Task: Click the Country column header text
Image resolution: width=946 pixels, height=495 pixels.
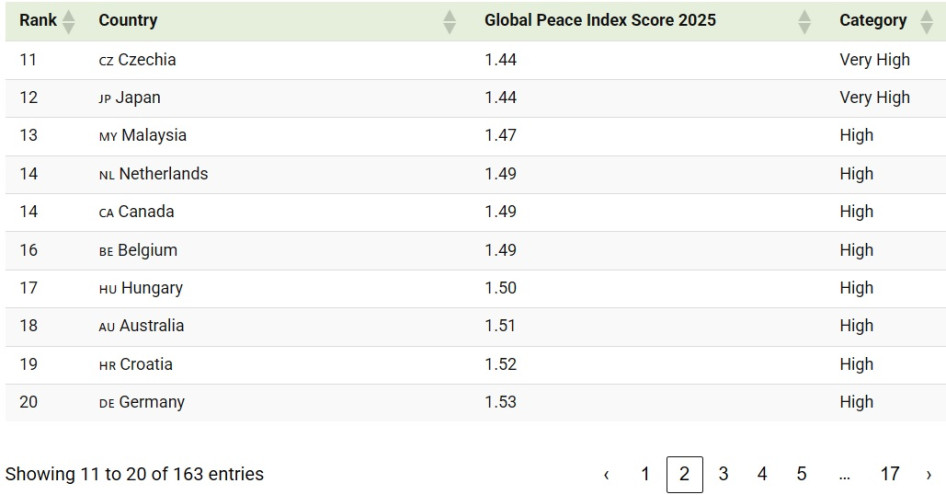Action: click(128, 20)
